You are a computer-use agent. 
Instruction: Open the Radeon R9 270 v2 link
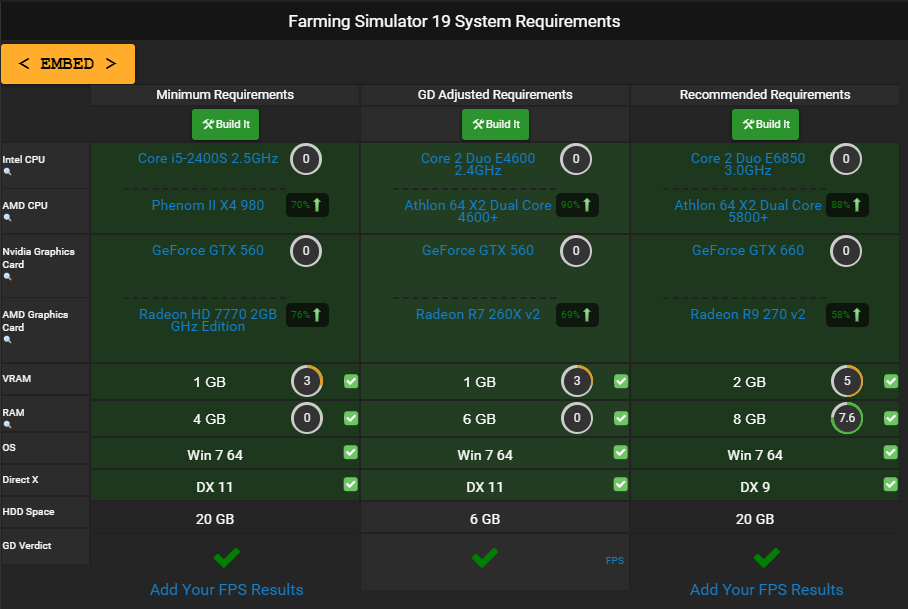pos(748,314)
